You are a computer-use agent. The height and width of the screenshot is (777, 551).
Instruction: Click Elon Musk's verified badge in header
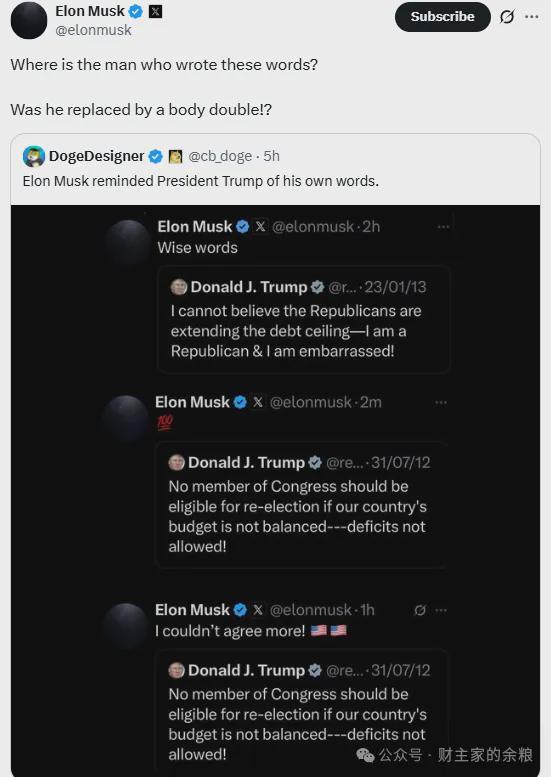(x=135, y=11)
